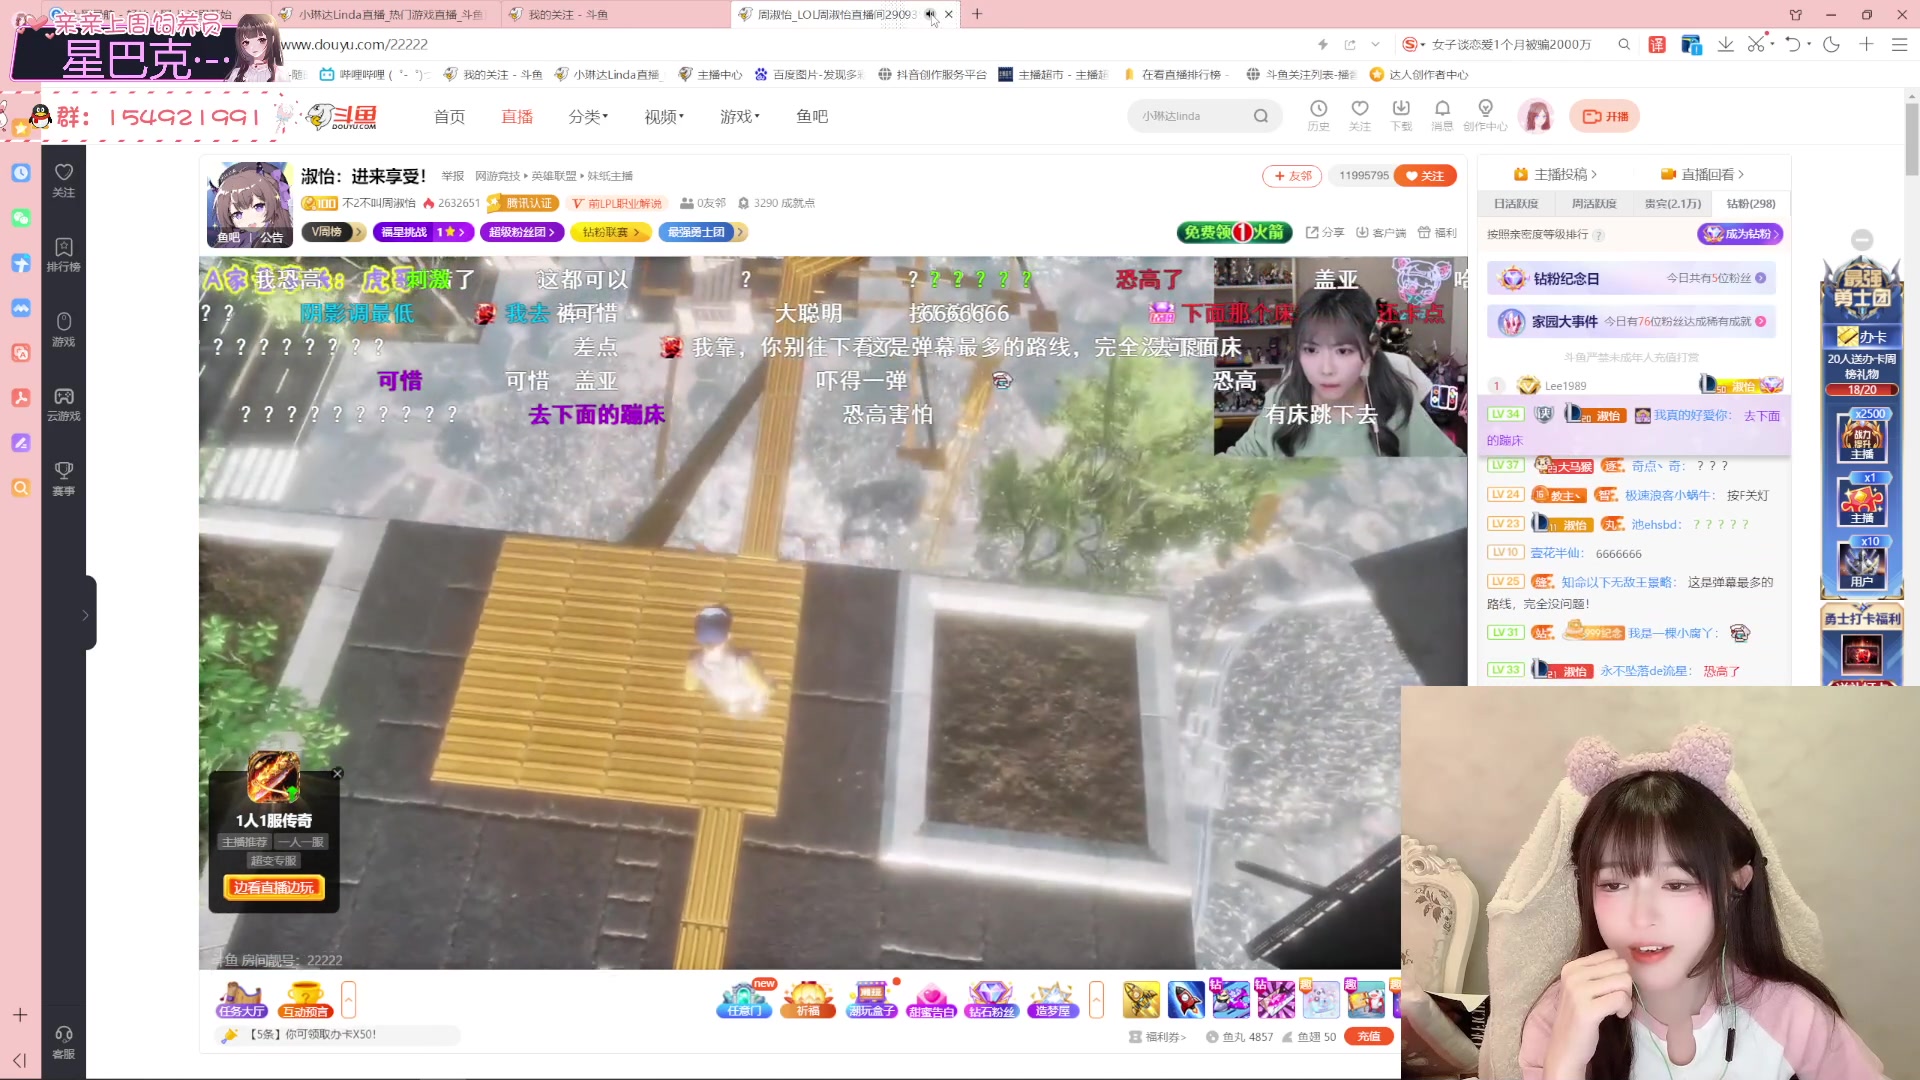Viewport: 1920px width, 1080px height.
Task: Click the 友邻 add-neighbor button
Action: click(1292, 176)
